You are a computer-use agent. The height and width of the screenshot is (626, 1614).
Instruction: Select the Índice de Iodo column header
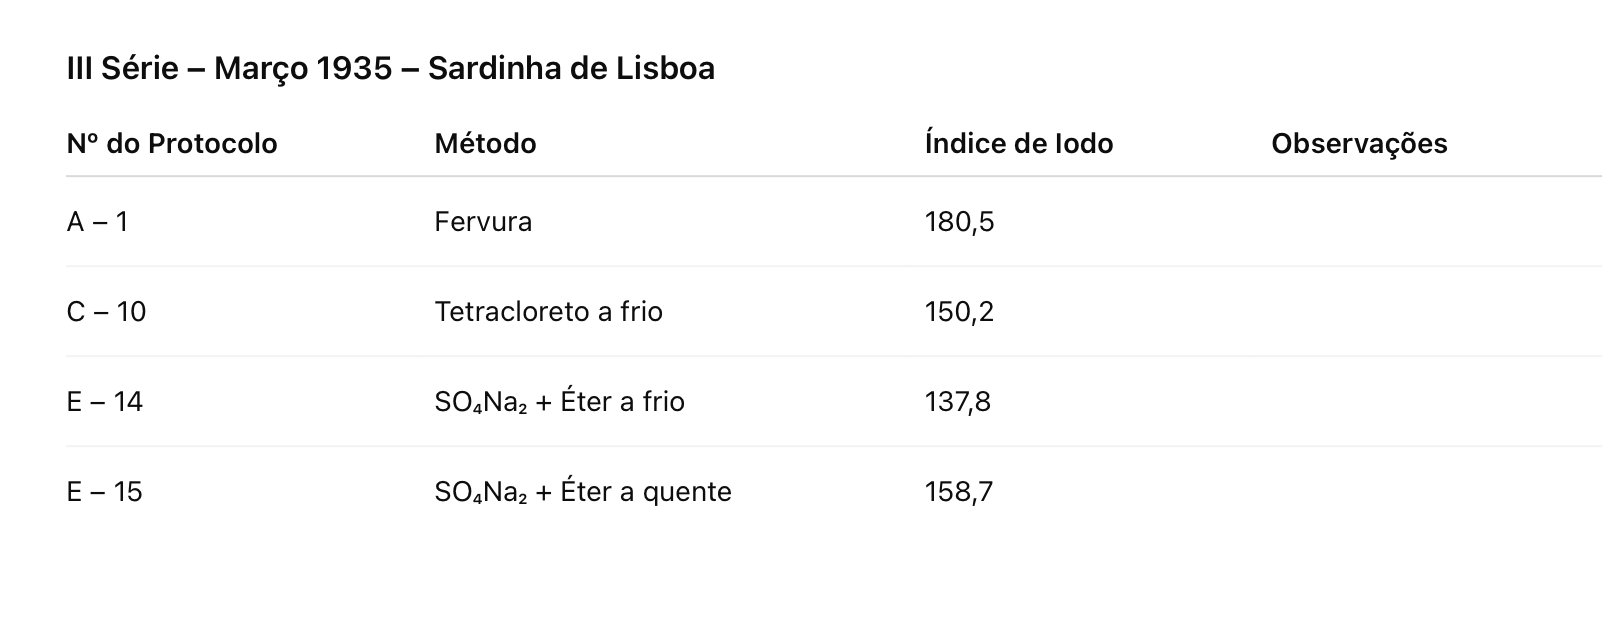(x=1018, y=144)
